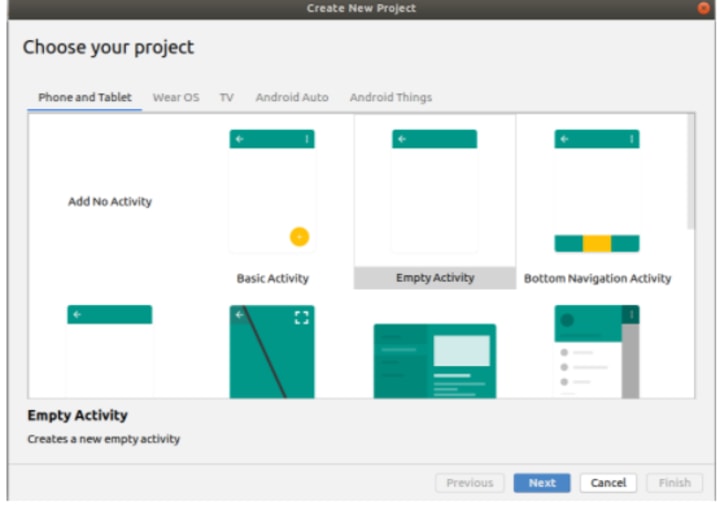Click back arrow in Basic Activity preview

click(240, 139)
